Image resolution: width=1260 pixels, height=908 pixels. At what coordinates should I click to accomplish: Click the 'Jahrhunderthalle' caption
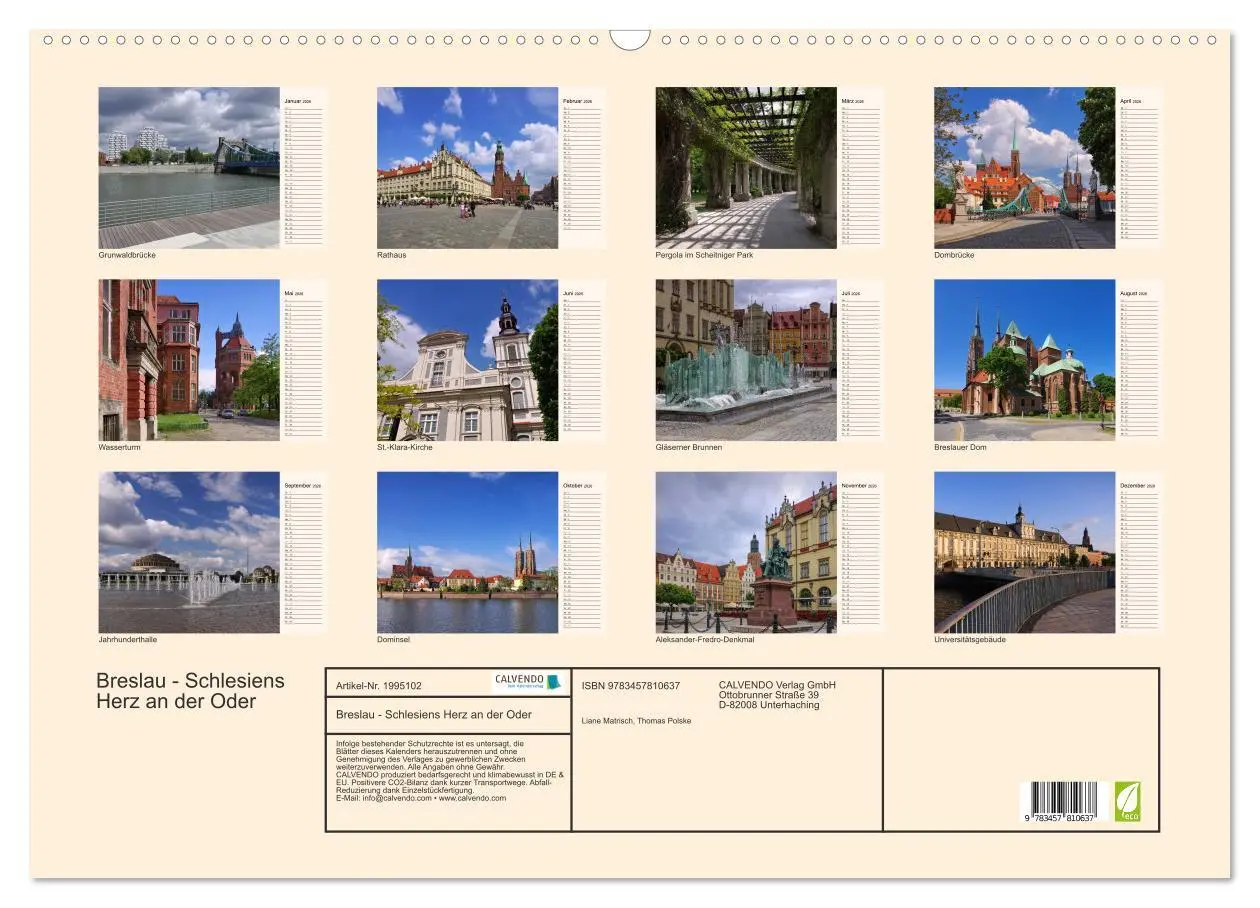[128, 640]
